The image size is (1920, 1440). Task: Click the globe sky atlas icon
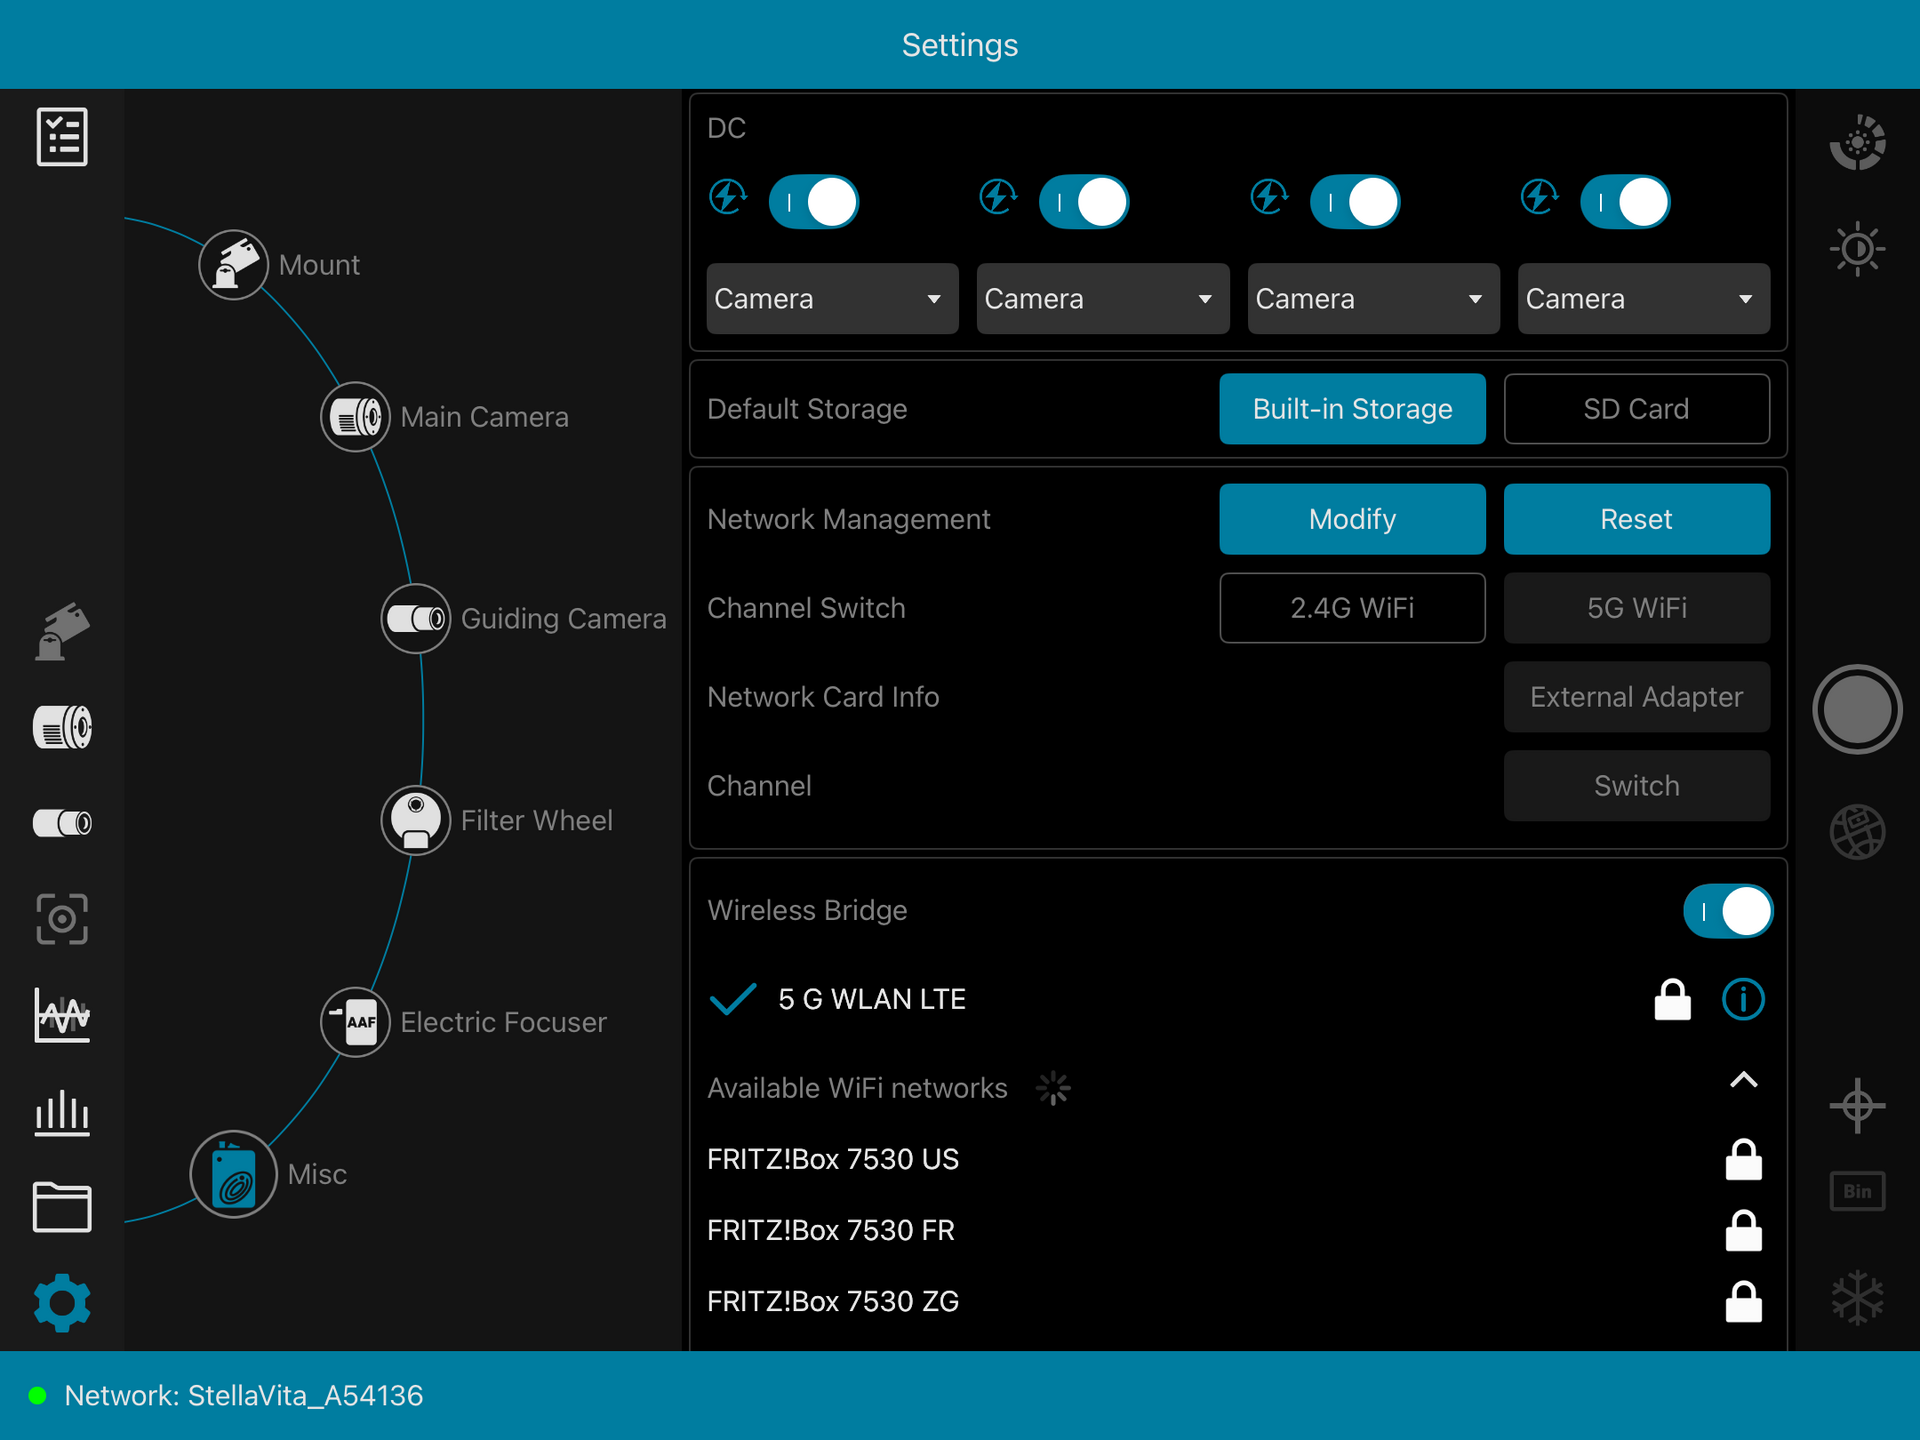[x=1857, y=832]
